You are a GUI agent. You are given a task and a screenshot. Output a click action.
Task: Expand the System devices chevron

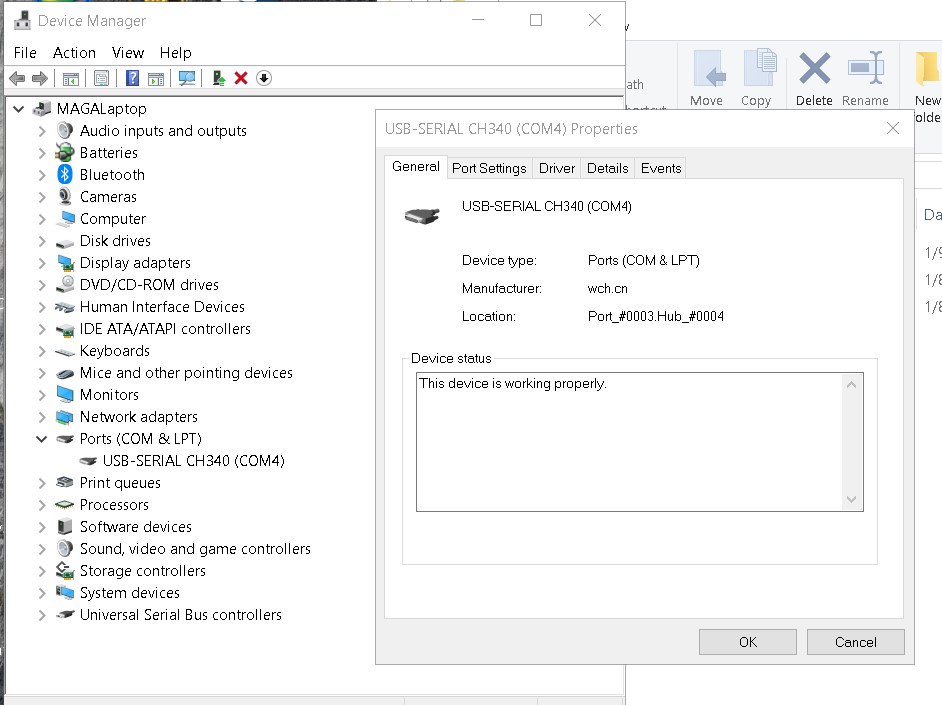coord(42,593)
